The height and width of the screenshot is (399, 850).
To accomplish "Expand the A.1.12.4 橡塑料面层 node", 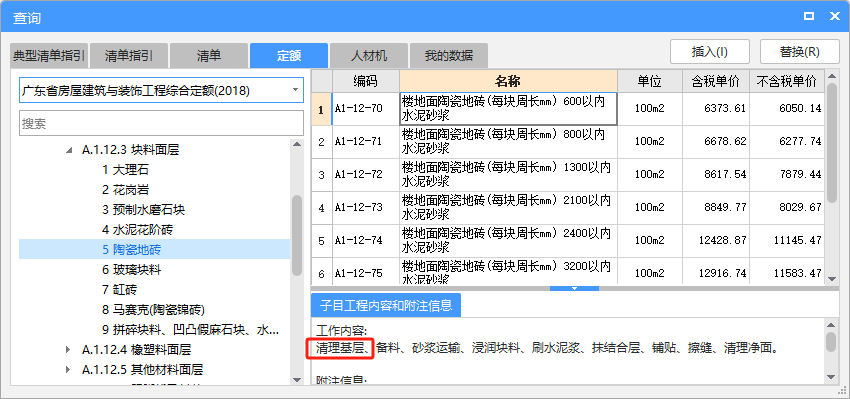I will point(68,350).
